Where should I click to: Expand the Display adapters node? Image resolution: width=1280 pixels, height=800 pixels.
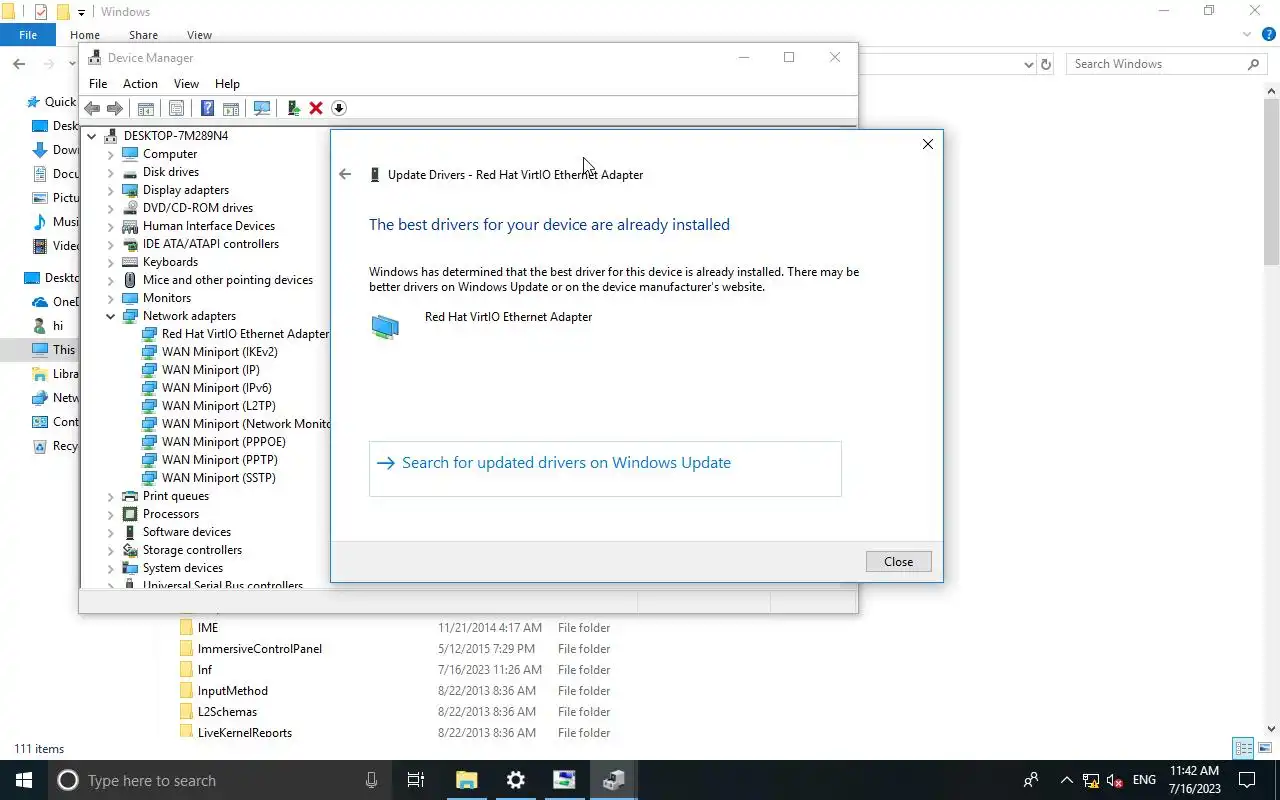pos(111,190)
